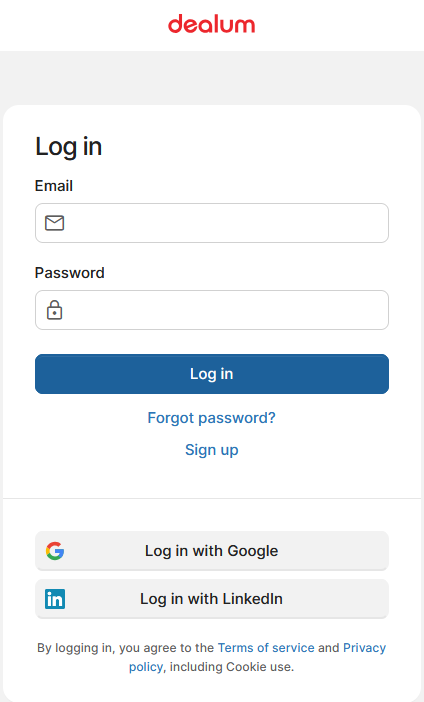Open the Forgot password? link
The height and width of the screenshot is (702, 424).
point(212,418)
